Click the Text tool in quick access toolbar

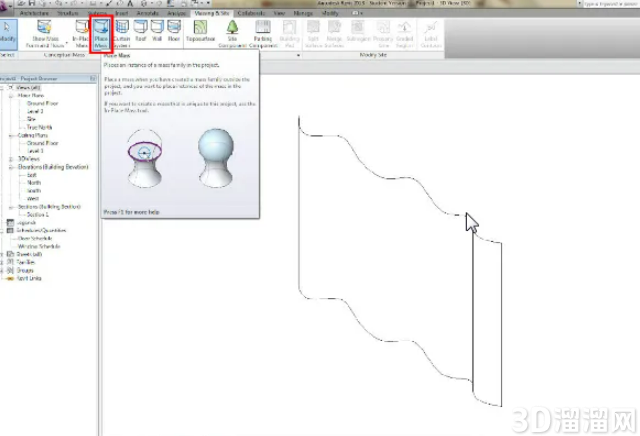coord(130,3)
